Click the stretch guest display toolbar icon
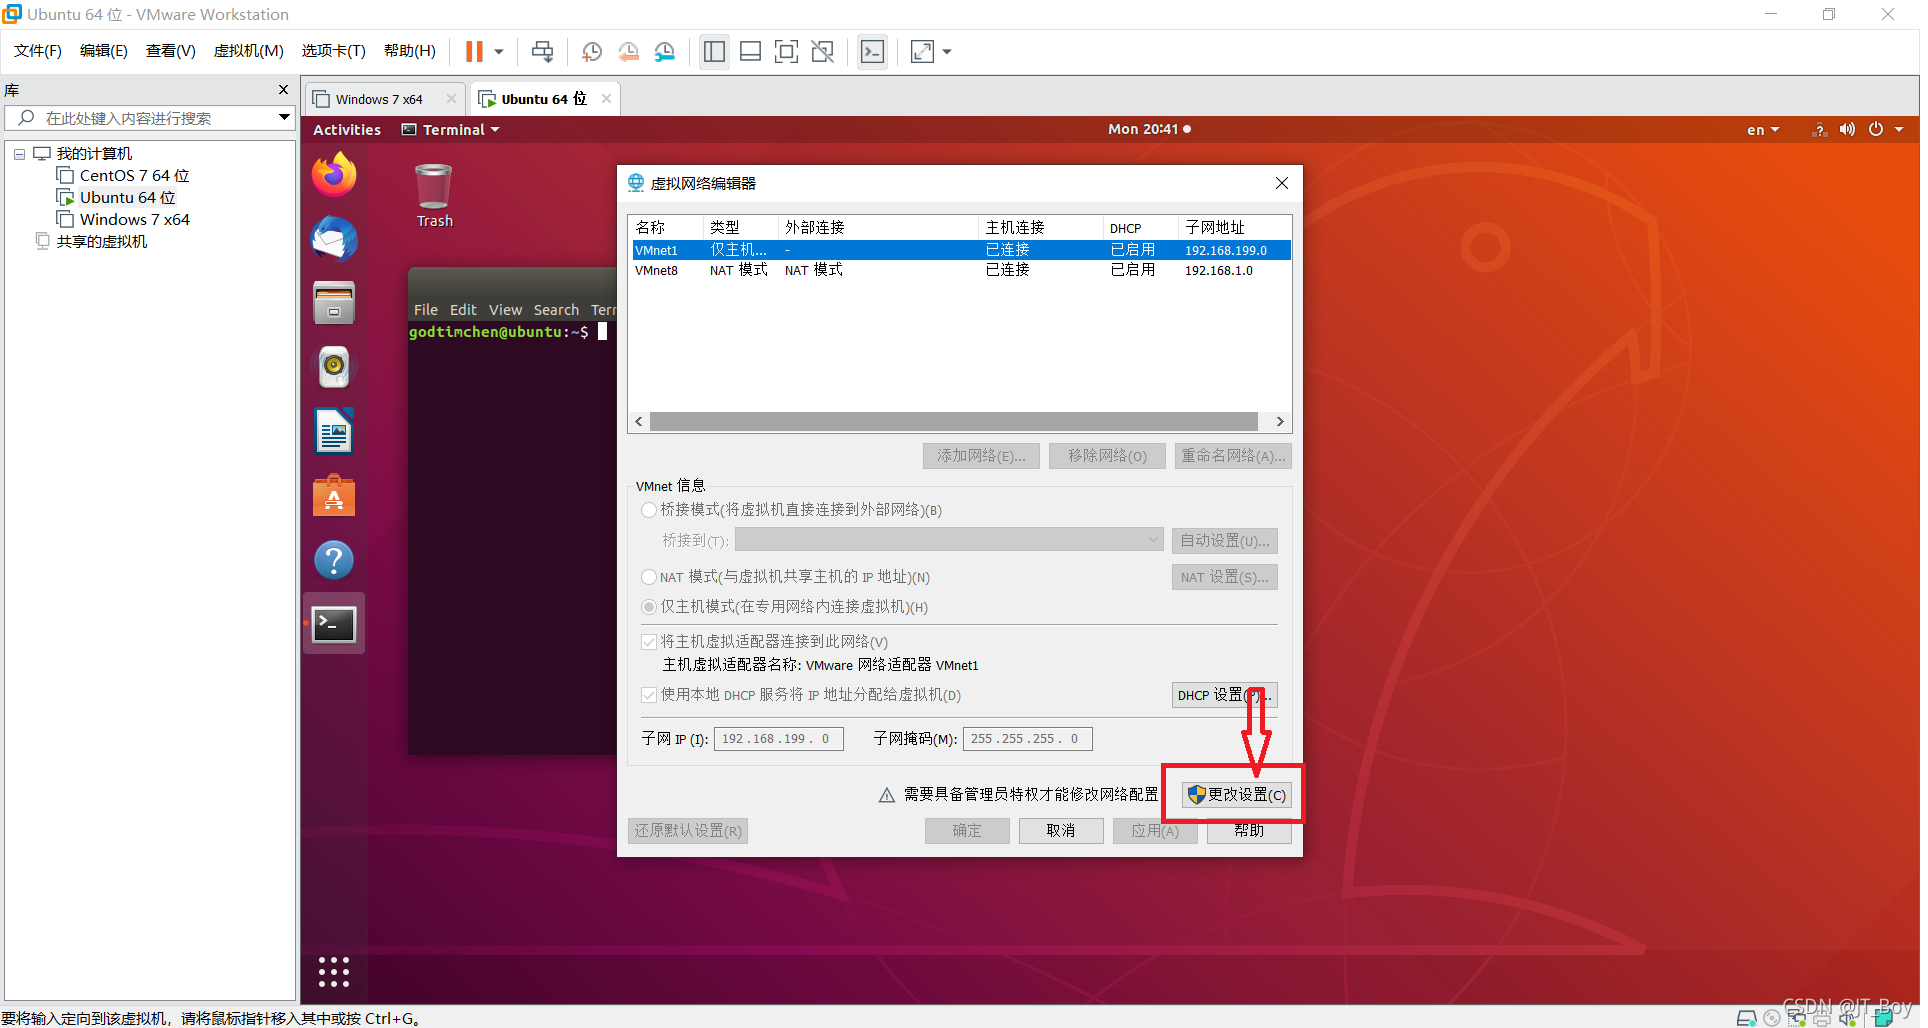This screenshot has width=1928, height=1028. pos(922,51)
